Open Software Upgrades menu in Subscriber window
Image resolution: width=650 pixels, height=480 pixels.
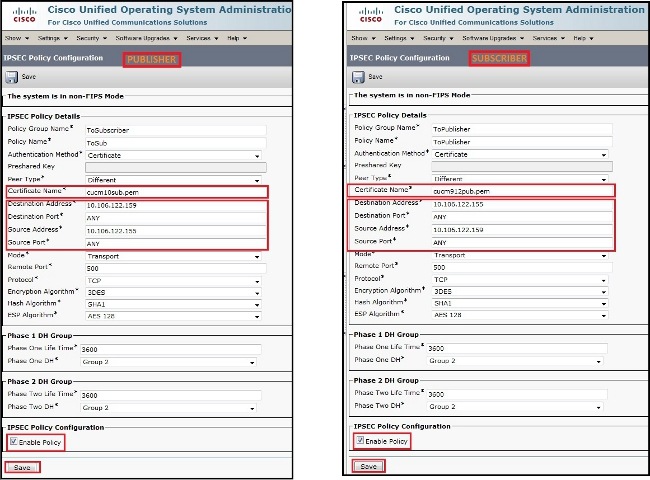pos(493,38)
